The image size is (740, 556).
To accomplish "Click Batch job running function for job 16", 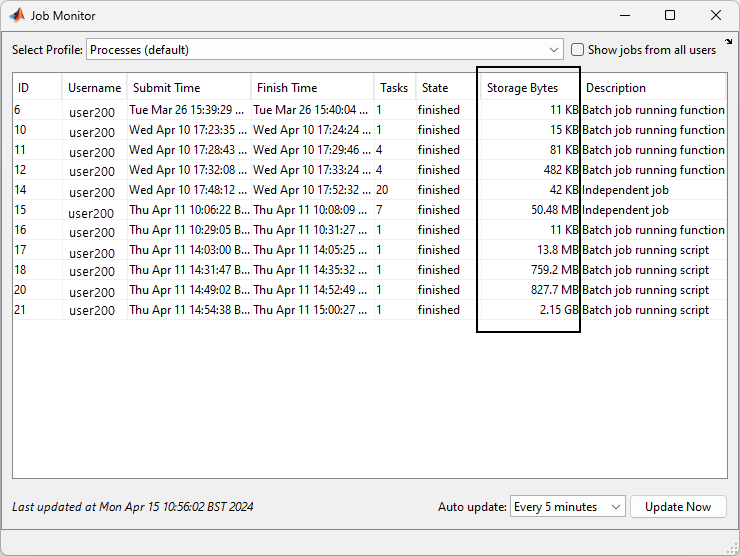I will tap(653, 230).
